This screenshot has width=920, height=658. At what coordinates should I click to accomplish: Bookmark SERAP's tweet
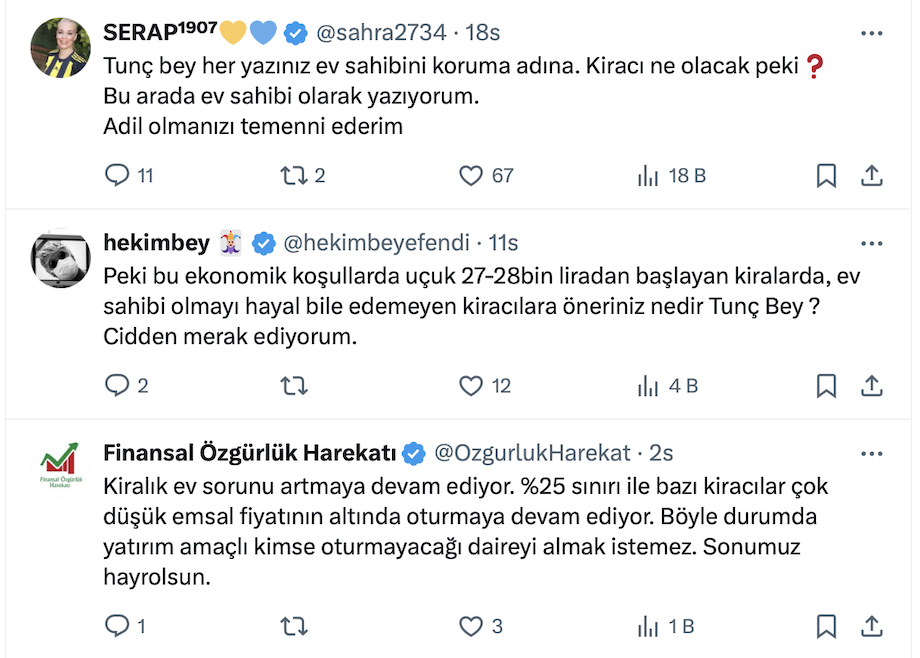tap(826, 176)
